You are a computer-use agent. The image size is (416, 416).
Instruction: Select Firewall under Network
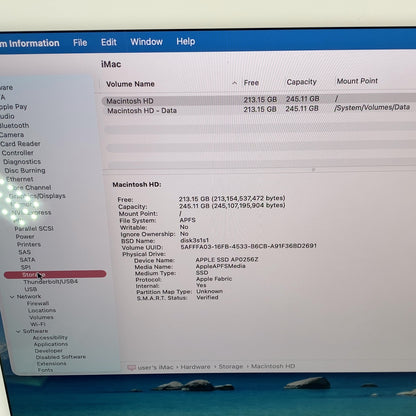pos(38,303)
